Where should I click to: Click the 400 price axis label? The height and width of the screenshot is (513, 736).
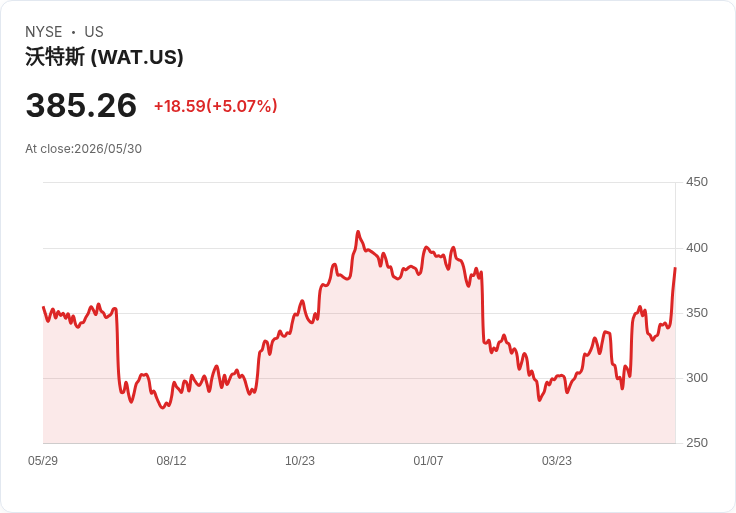[x=697, y=248]
